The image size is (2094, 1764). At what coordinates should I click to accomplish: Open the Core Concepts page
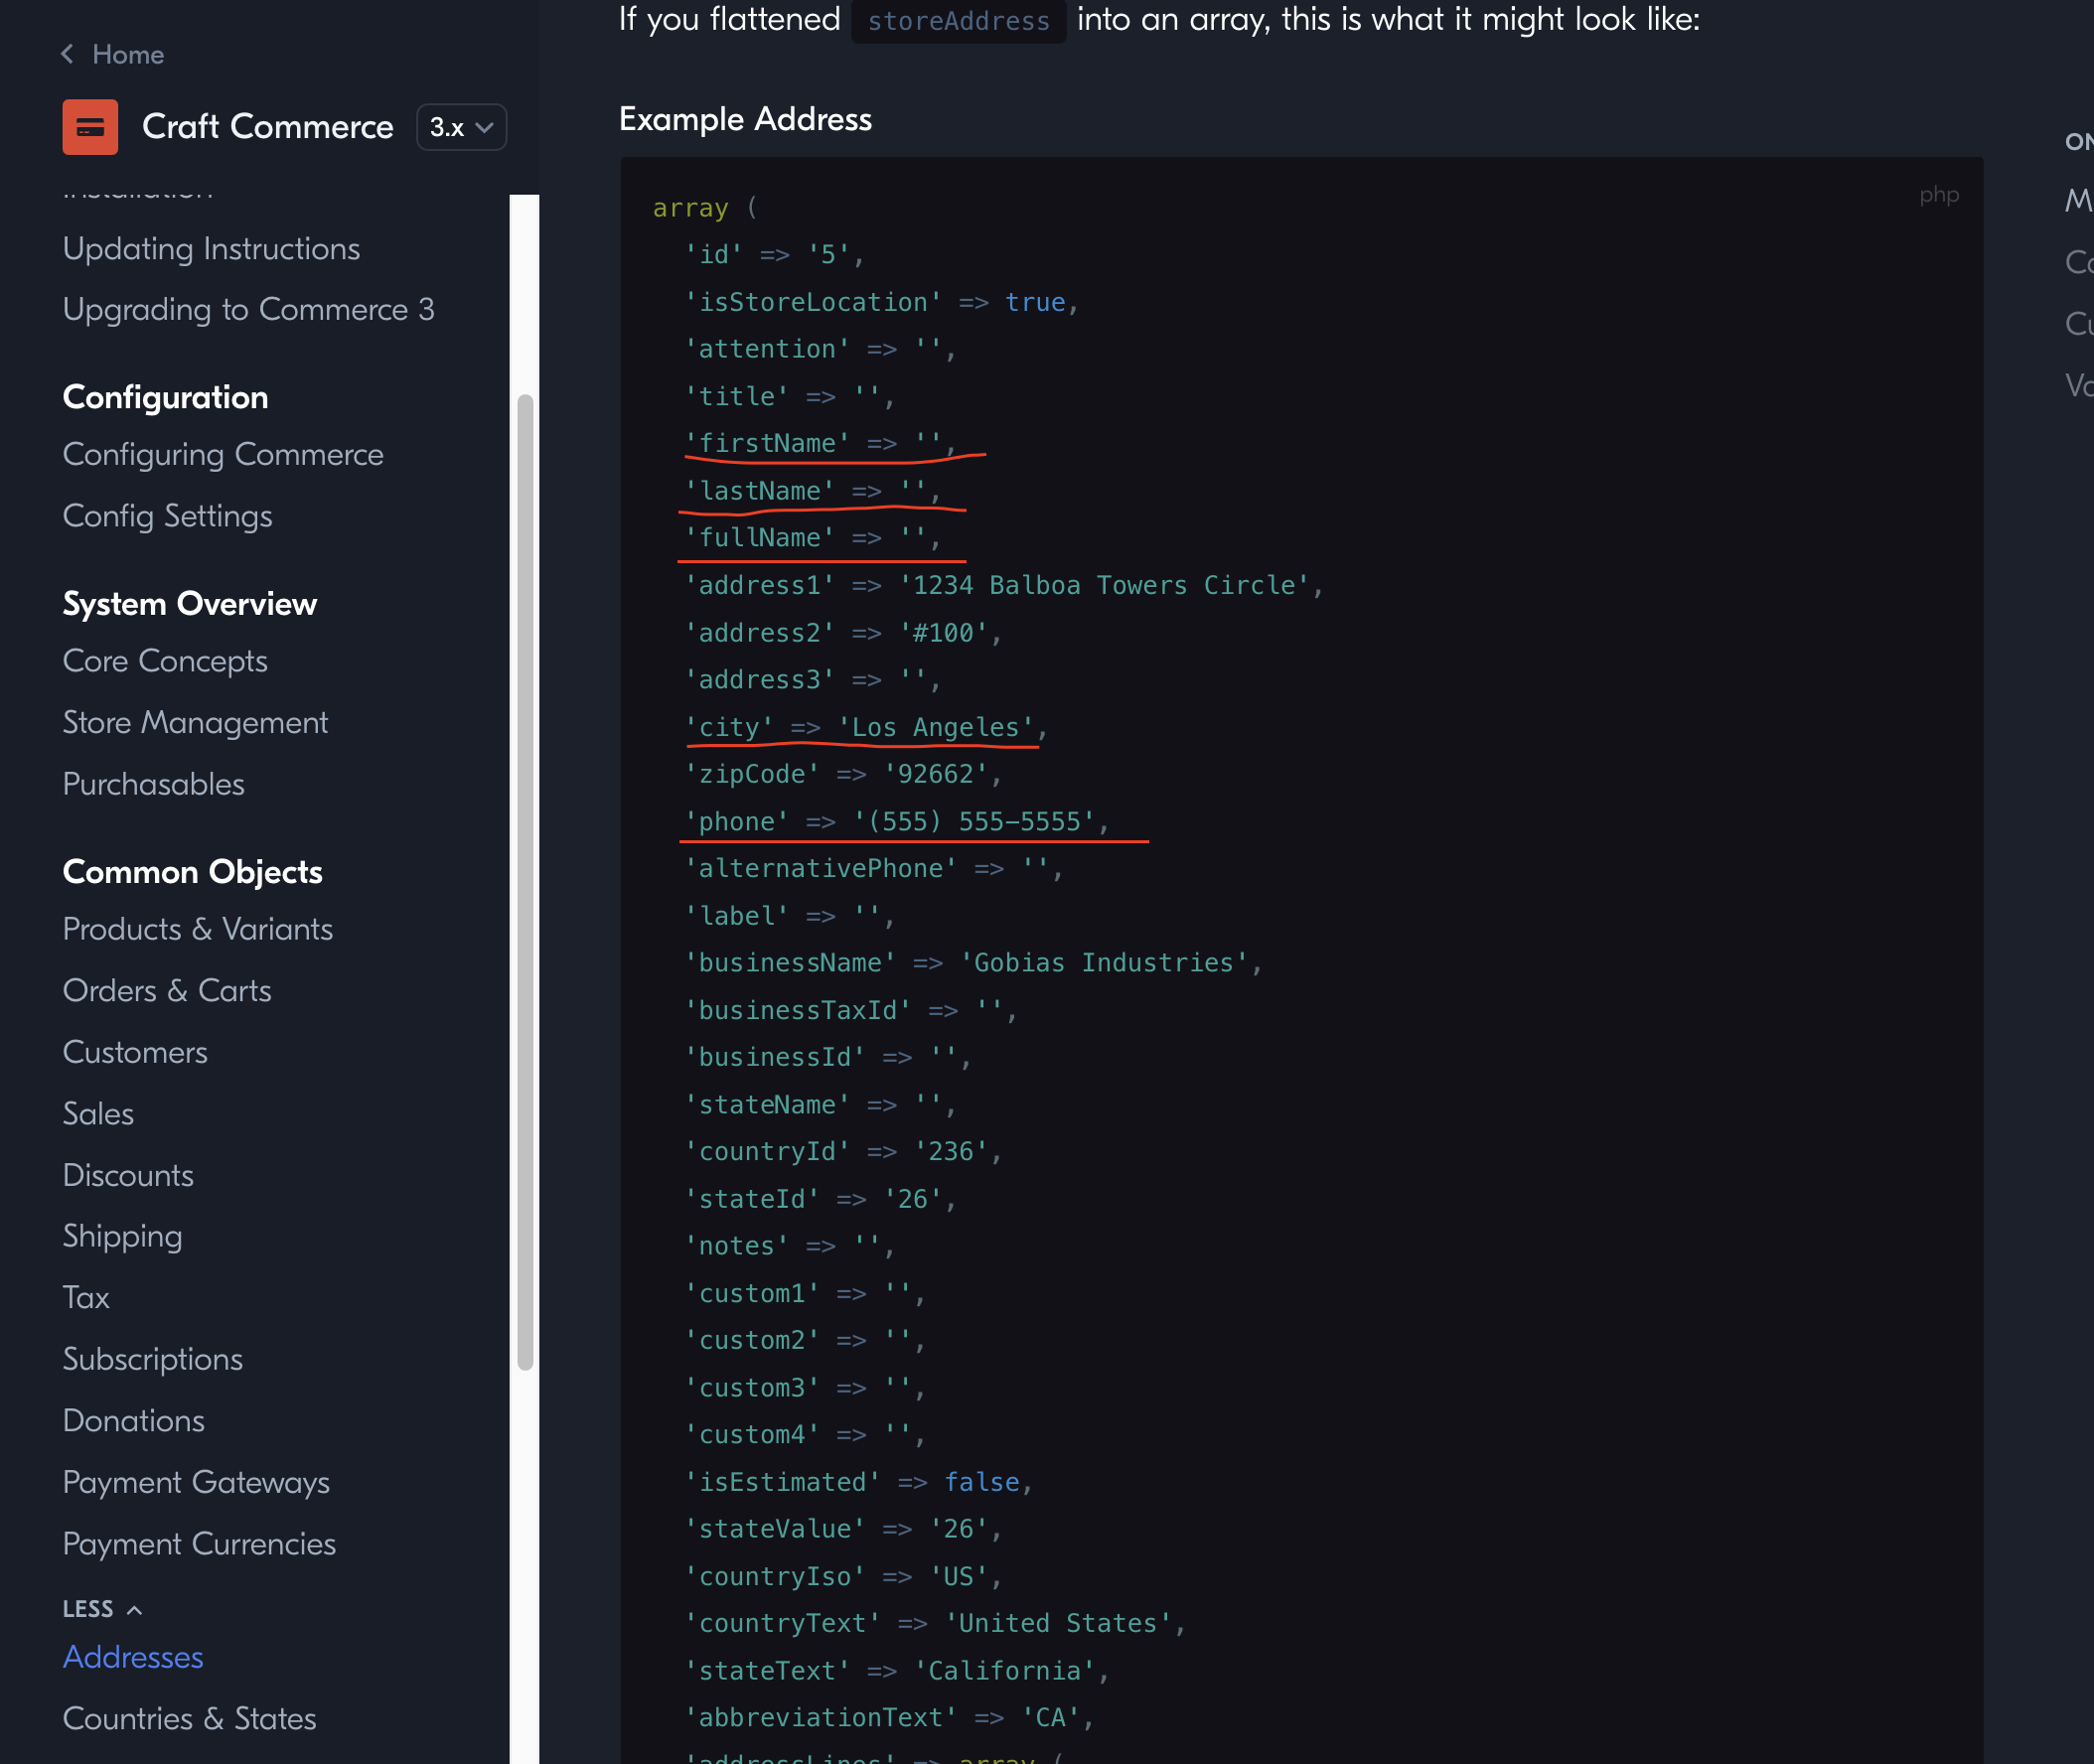(165, 660)
